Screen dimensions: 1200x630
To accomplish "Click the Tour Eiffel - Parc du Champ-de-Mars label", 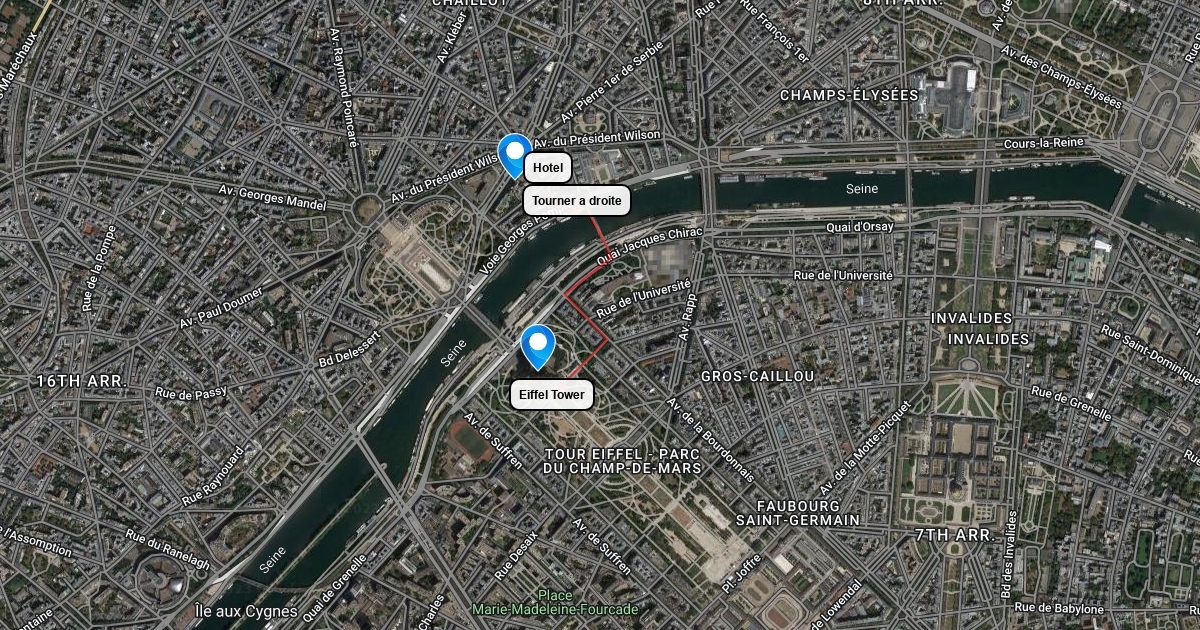I will tap(621, 461).
